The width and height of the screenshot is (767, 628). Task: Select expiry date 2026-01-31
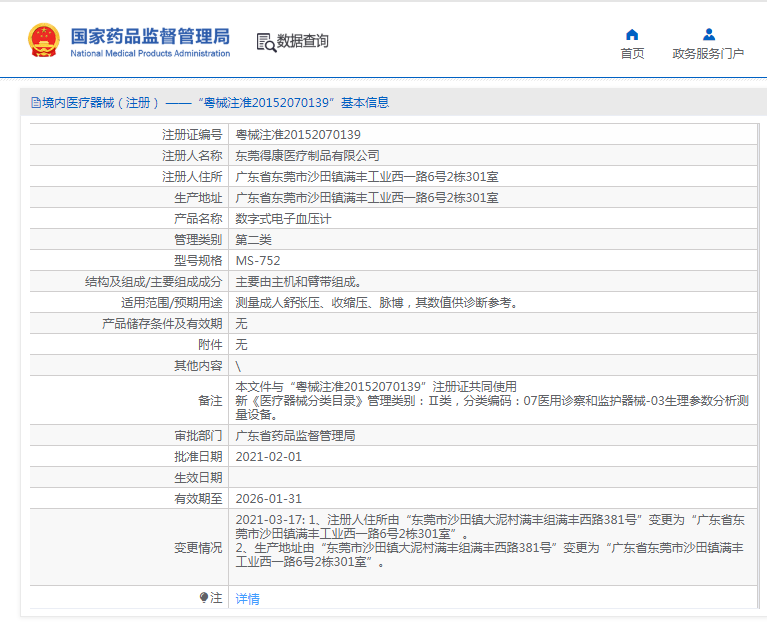[269, 499]
